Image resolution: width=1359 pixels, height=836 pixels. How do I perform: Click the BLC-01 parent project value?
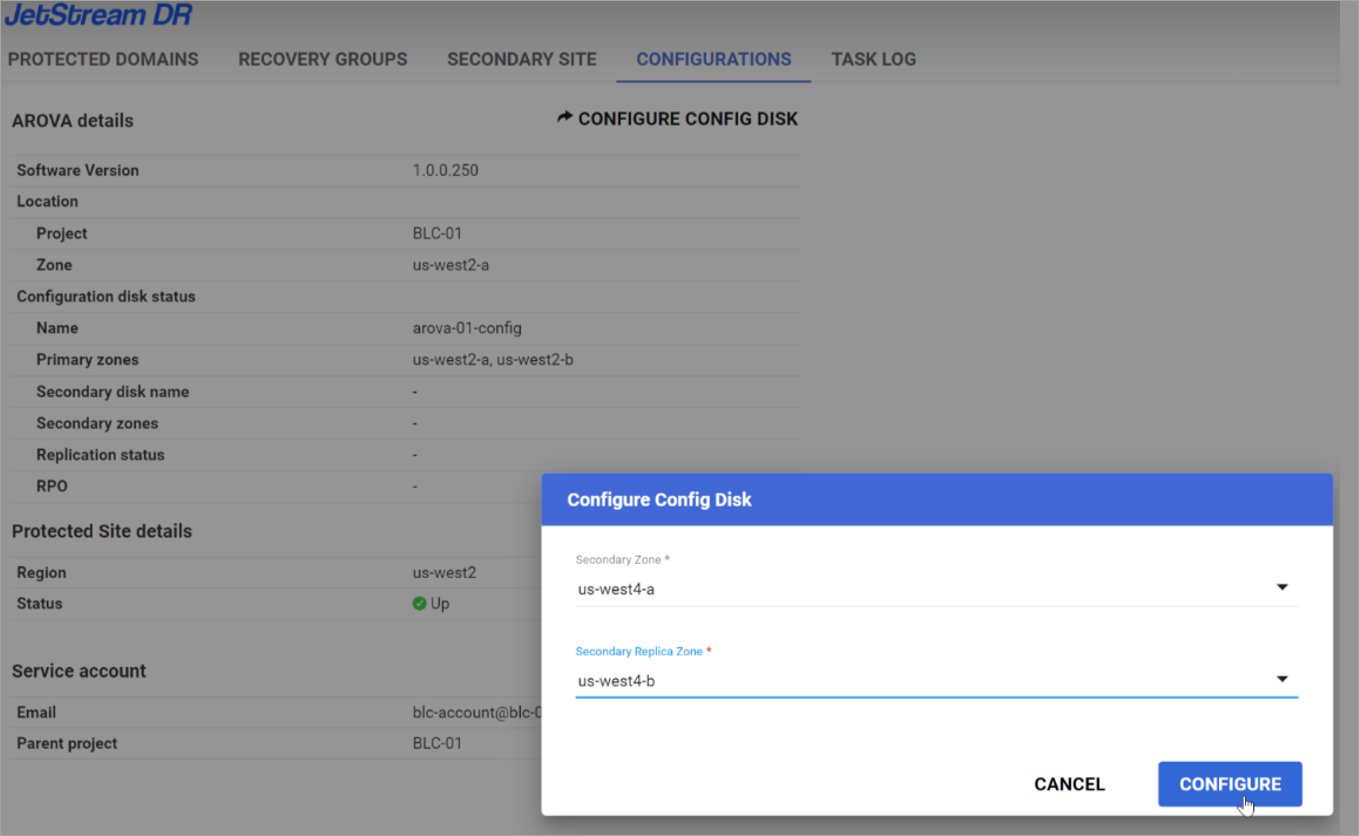(x=438, y=744)
